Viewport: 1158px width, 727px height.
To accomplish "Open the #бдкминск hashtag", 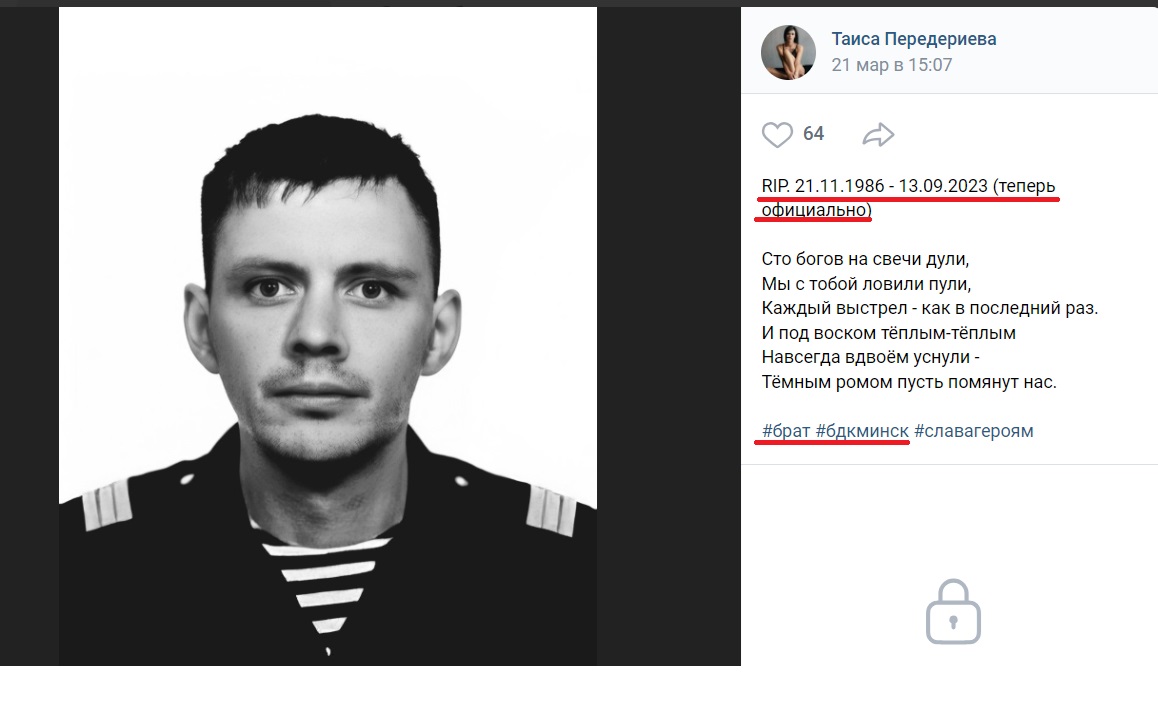I will pos(862,431).
